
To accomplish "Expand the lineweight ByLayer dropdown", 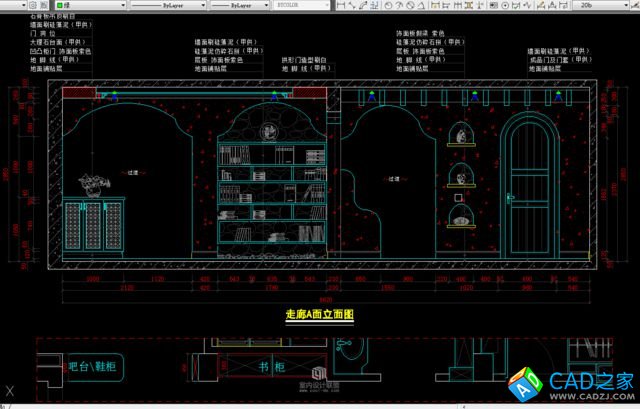I will (238, 5).
